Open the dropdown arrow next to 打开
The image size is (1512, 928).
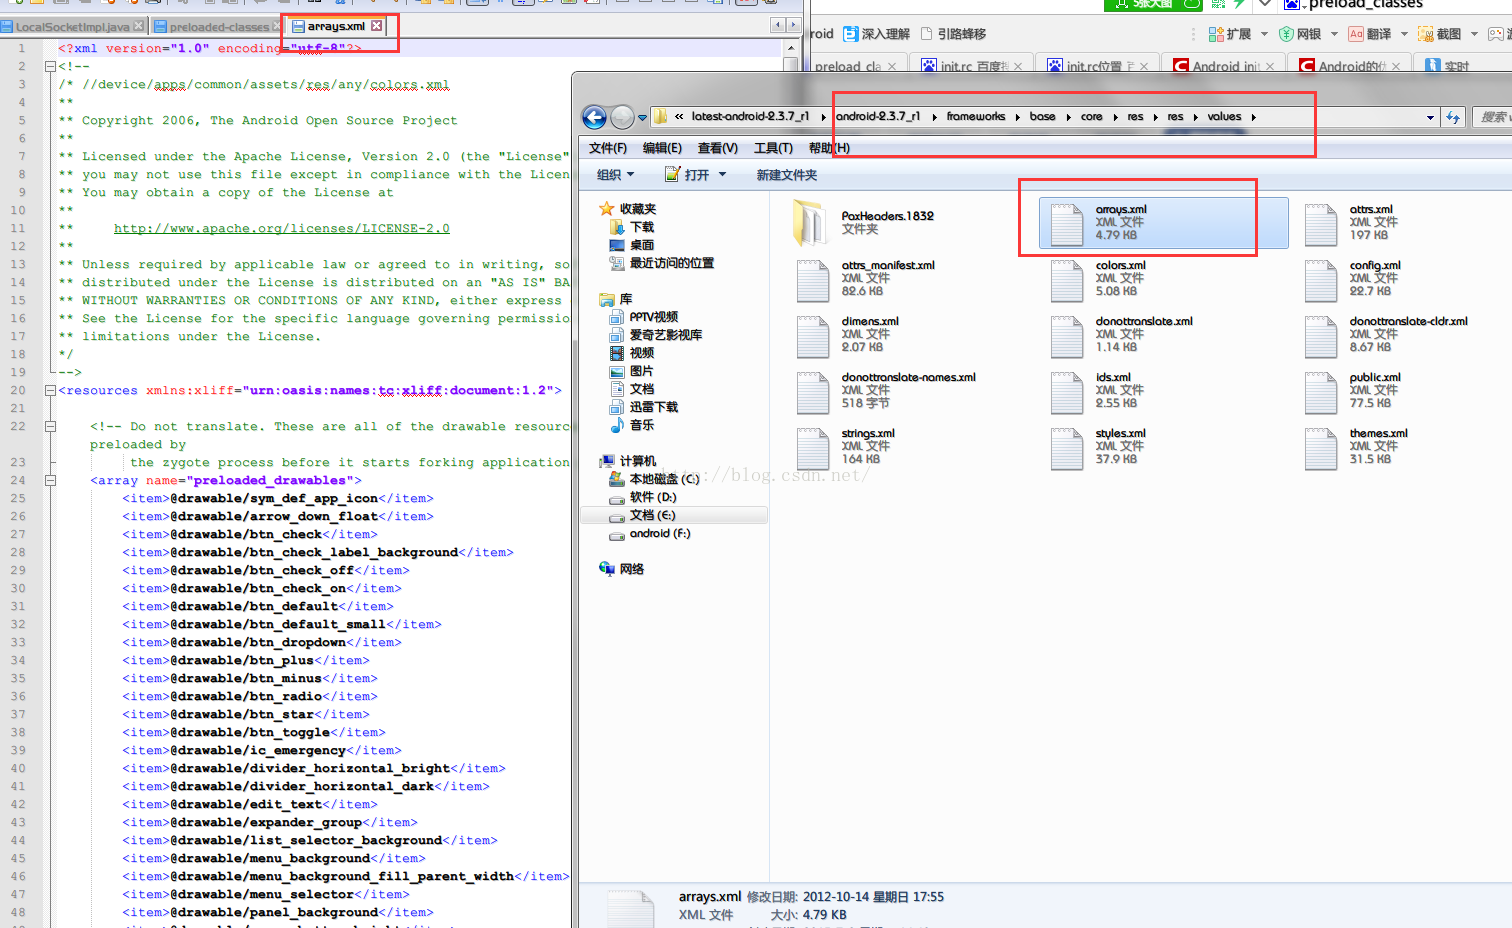tap(722, 175)
